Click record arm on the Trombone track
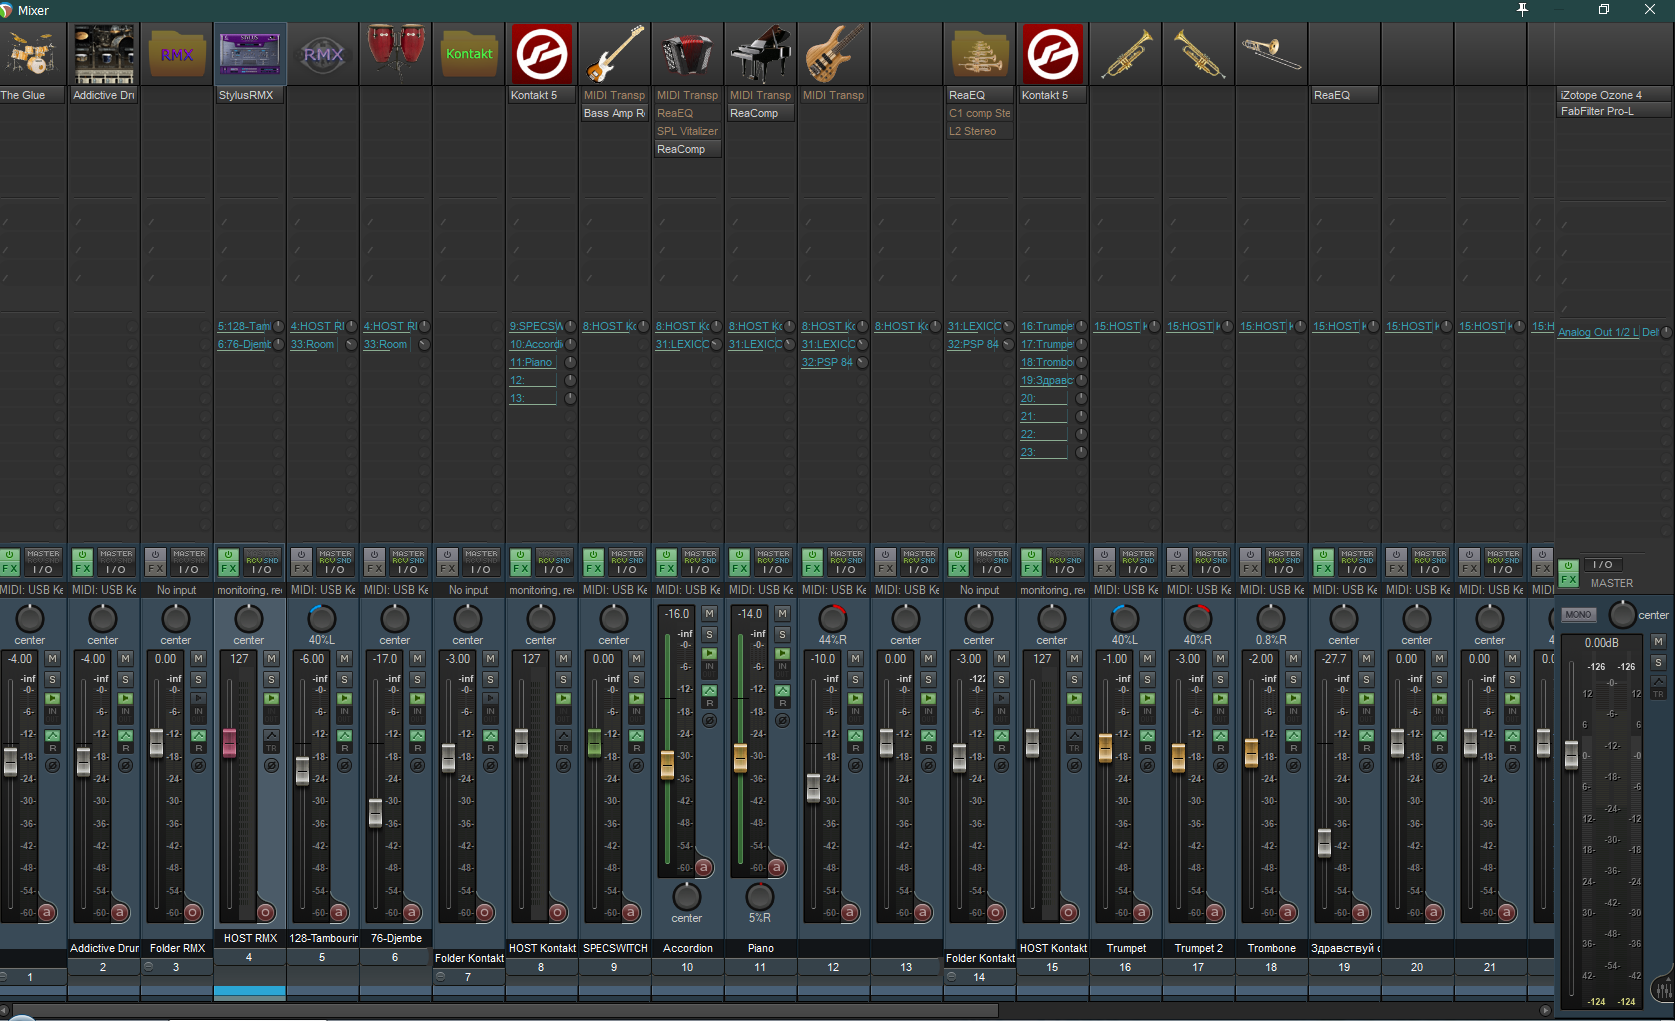Viewport: 1675px width, 1021px height. coord(1287,912)
